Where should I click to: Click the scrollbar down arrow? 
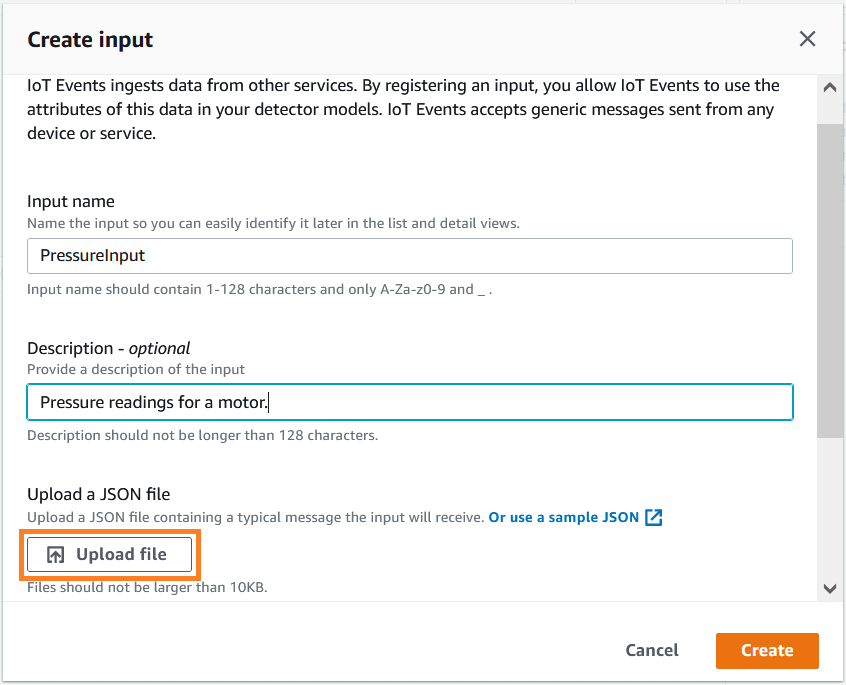[829, 589]
